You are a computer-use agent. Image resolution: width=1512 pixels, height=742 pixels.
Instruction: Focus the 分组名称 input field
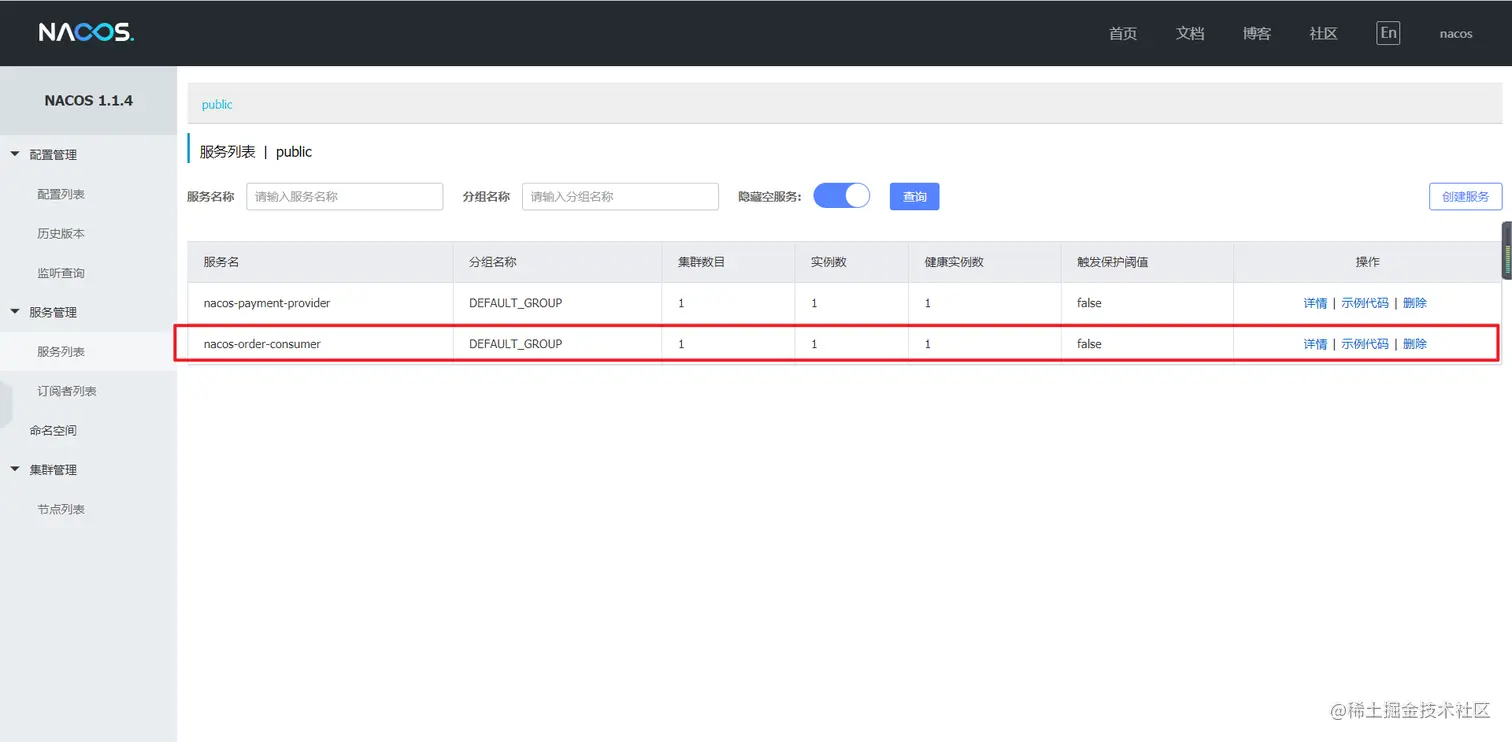click(621, 197)
